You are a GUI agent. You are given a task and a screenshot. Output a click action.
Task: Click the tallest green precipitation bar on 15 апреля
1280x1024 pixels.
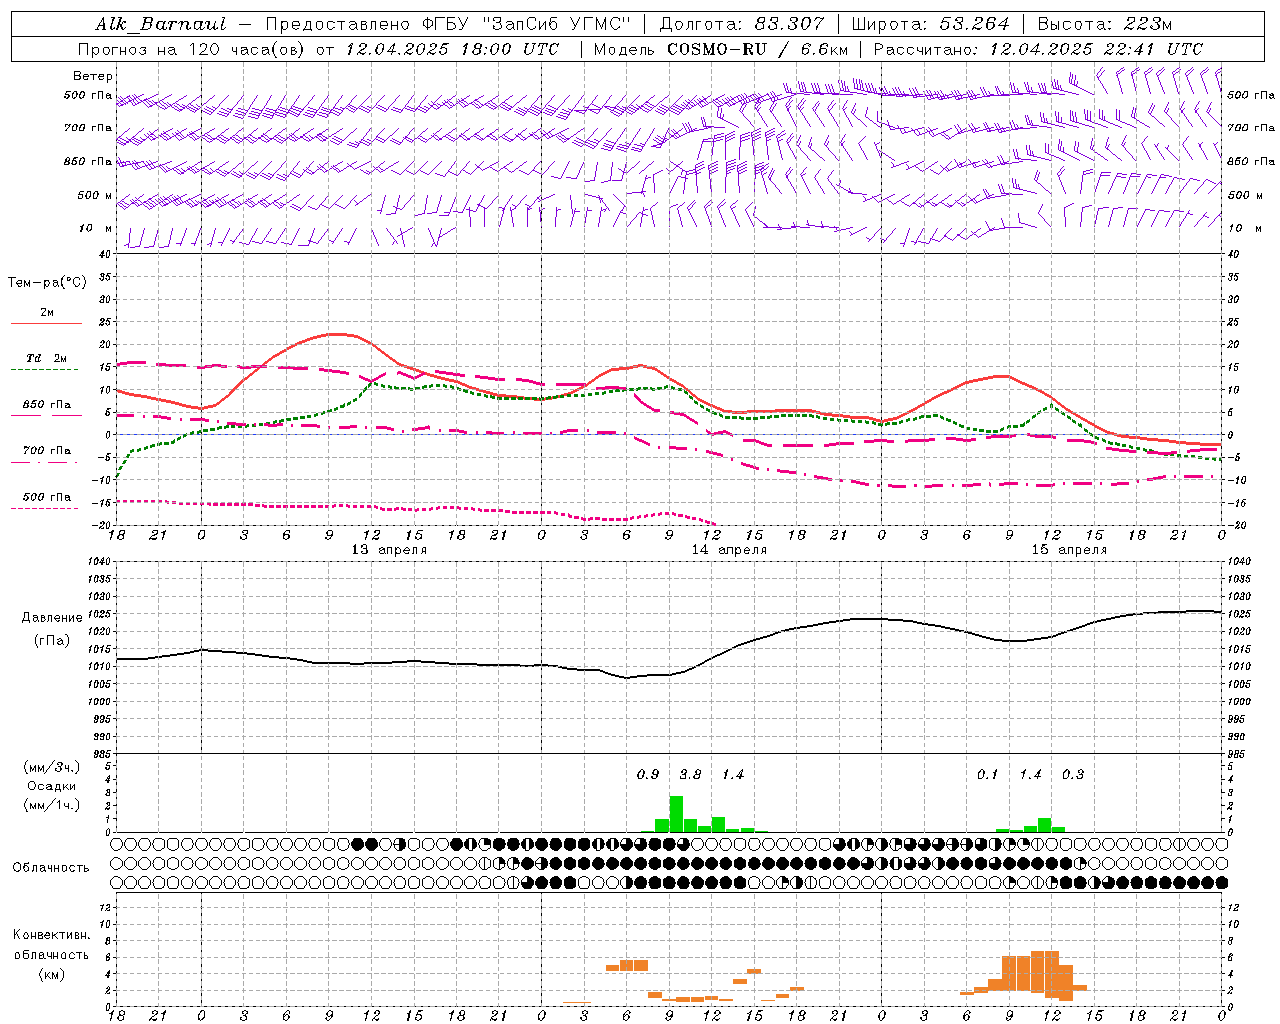(x=1044, y=825)
